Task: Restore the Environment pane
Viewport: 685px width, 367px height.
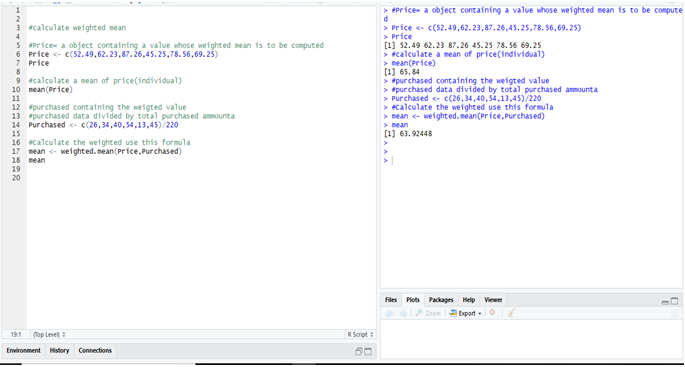Action: click(x=359, y=351)
